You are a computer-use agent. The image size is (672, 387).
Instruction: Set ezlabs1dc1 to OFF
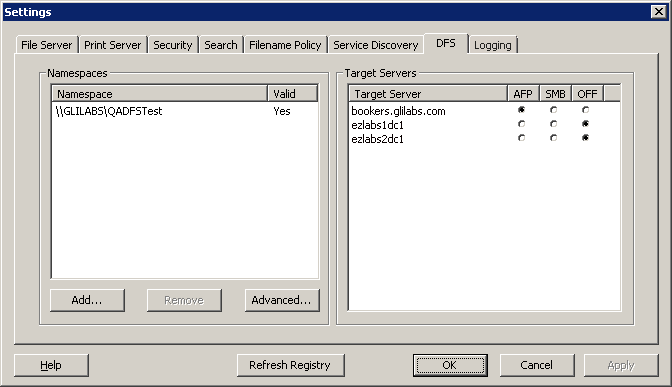tap(585, 124)
